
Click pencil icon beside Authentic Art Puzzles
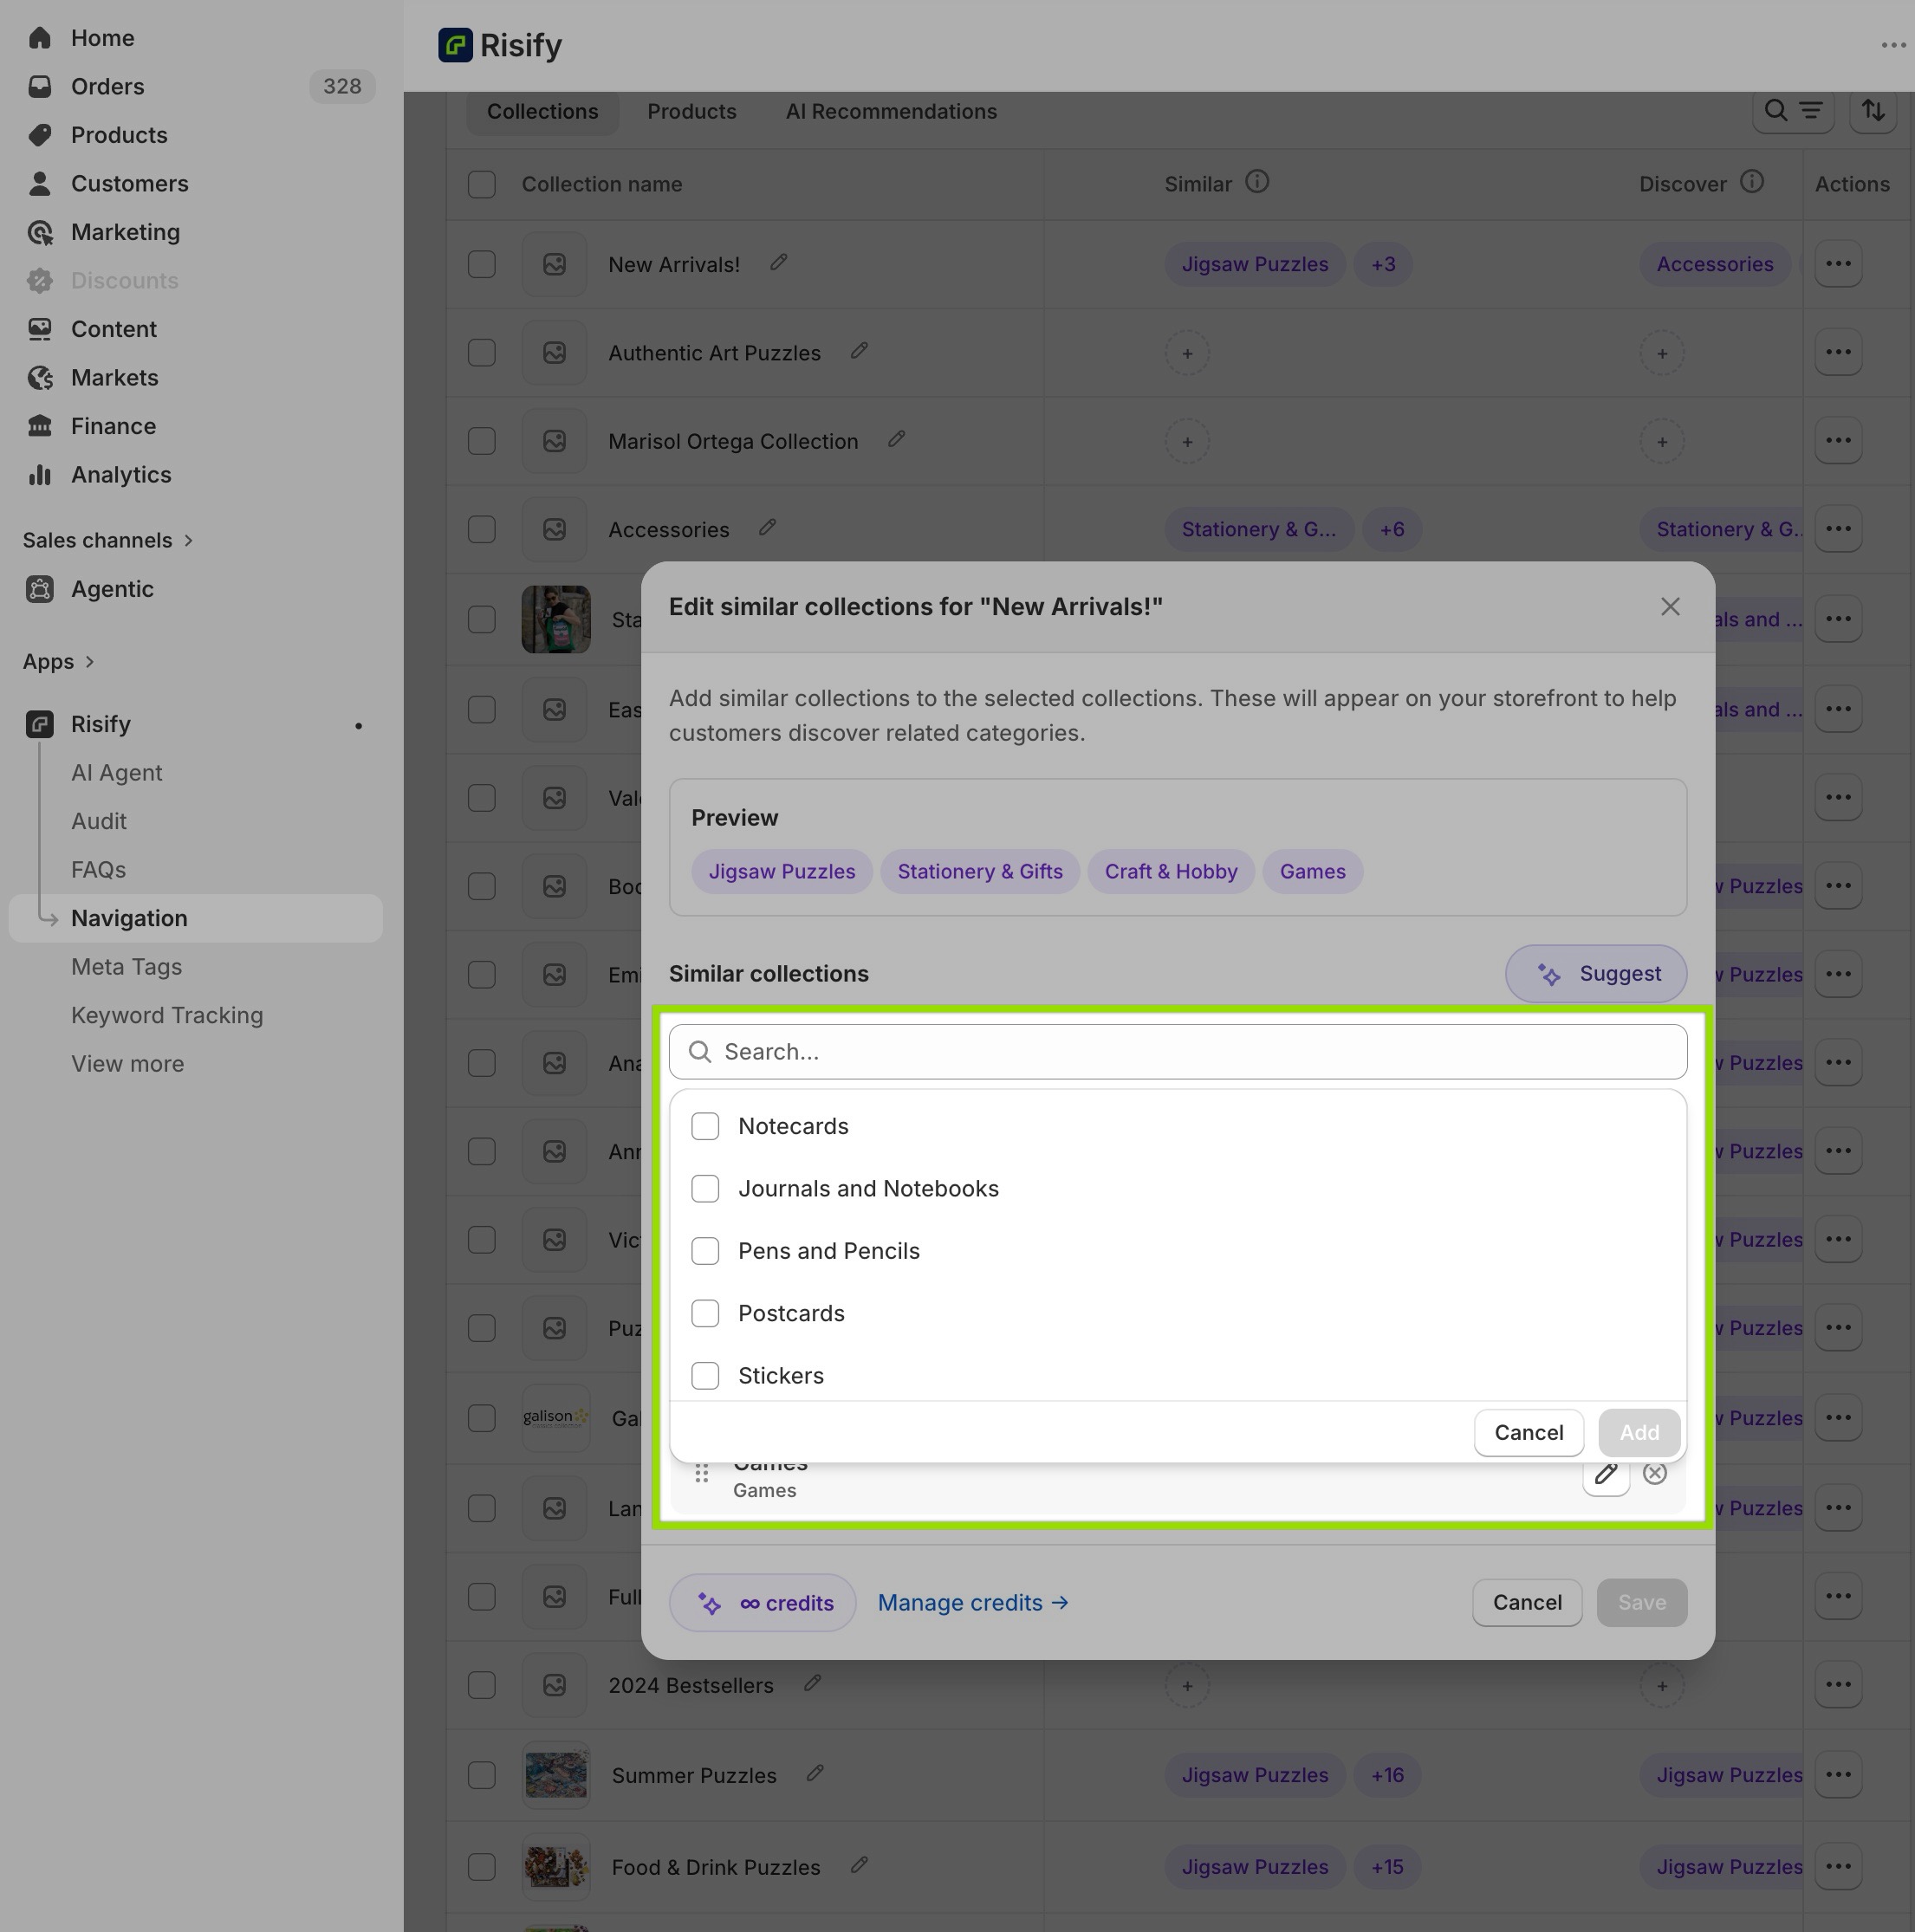[859, 350]
